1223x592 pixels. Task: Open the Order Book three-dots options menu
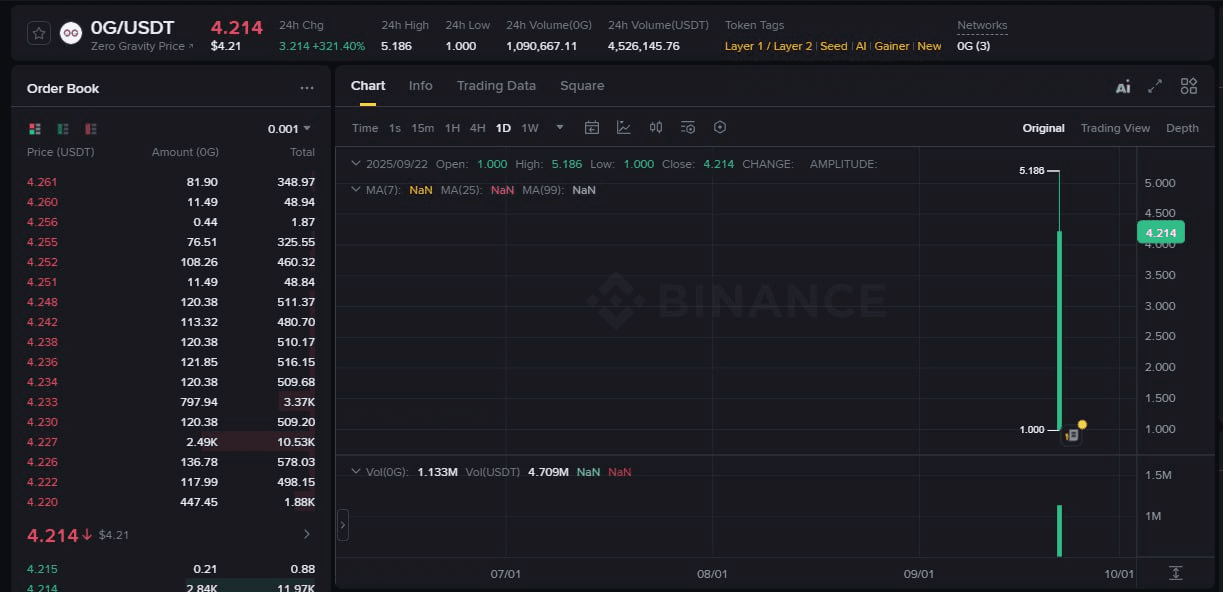pyautogui.click(x=307, y=88)
